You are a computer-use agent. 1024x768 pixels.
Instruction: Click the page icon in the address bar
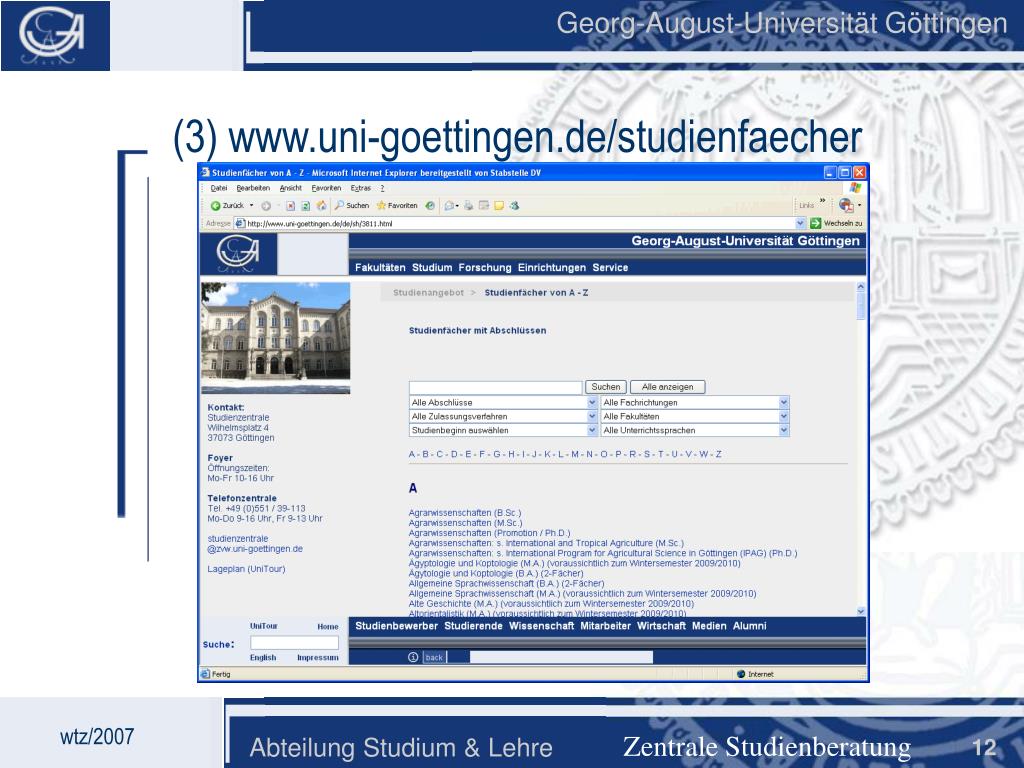[240, 223]
